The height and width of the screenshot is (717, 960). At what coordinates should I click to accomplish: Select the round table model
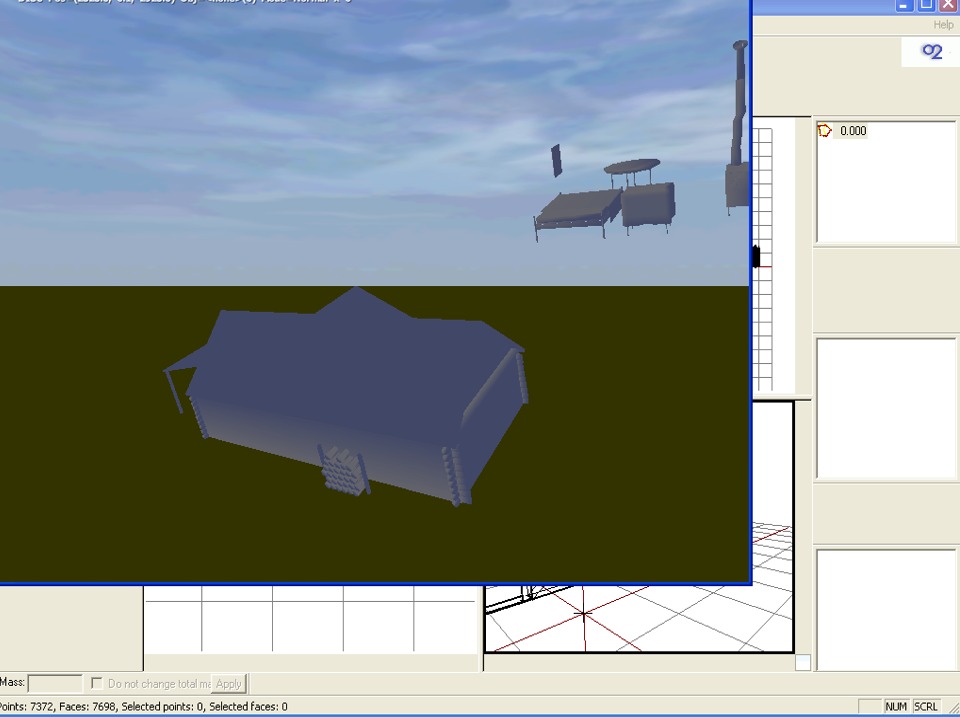coord(632,166)
